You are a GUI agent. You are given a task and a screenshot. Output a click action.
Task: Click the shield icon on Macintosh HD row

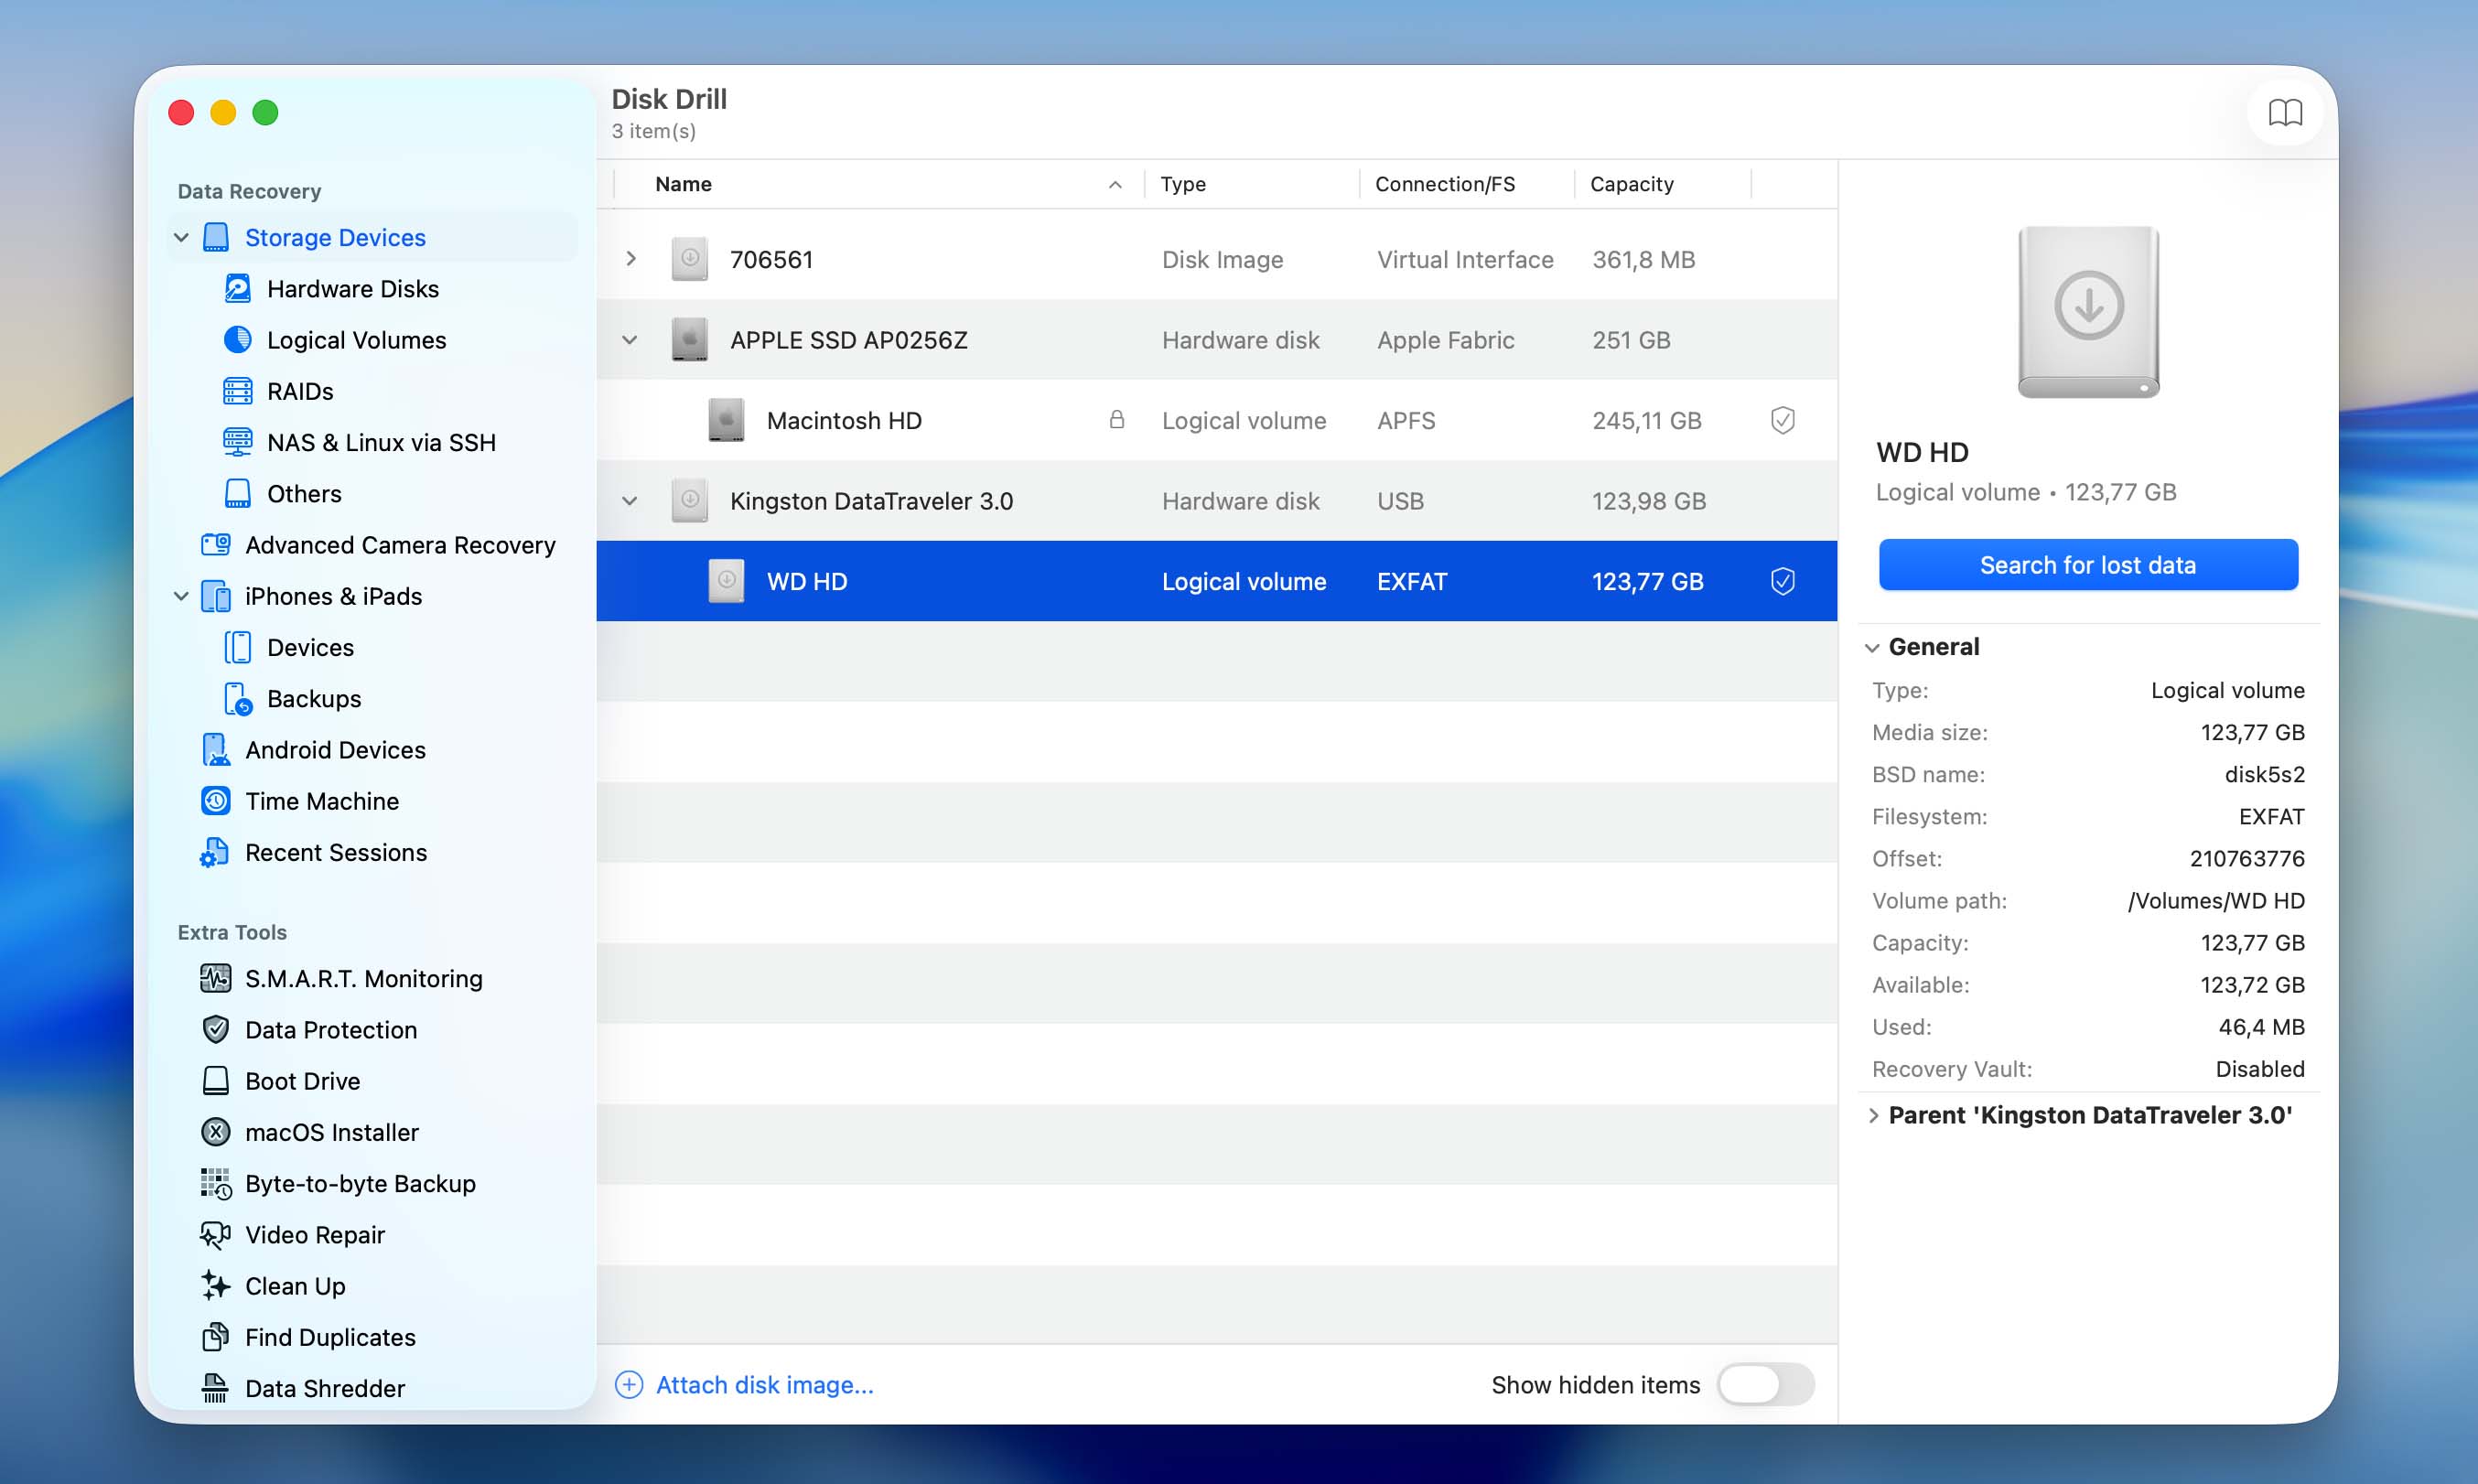1782,420
